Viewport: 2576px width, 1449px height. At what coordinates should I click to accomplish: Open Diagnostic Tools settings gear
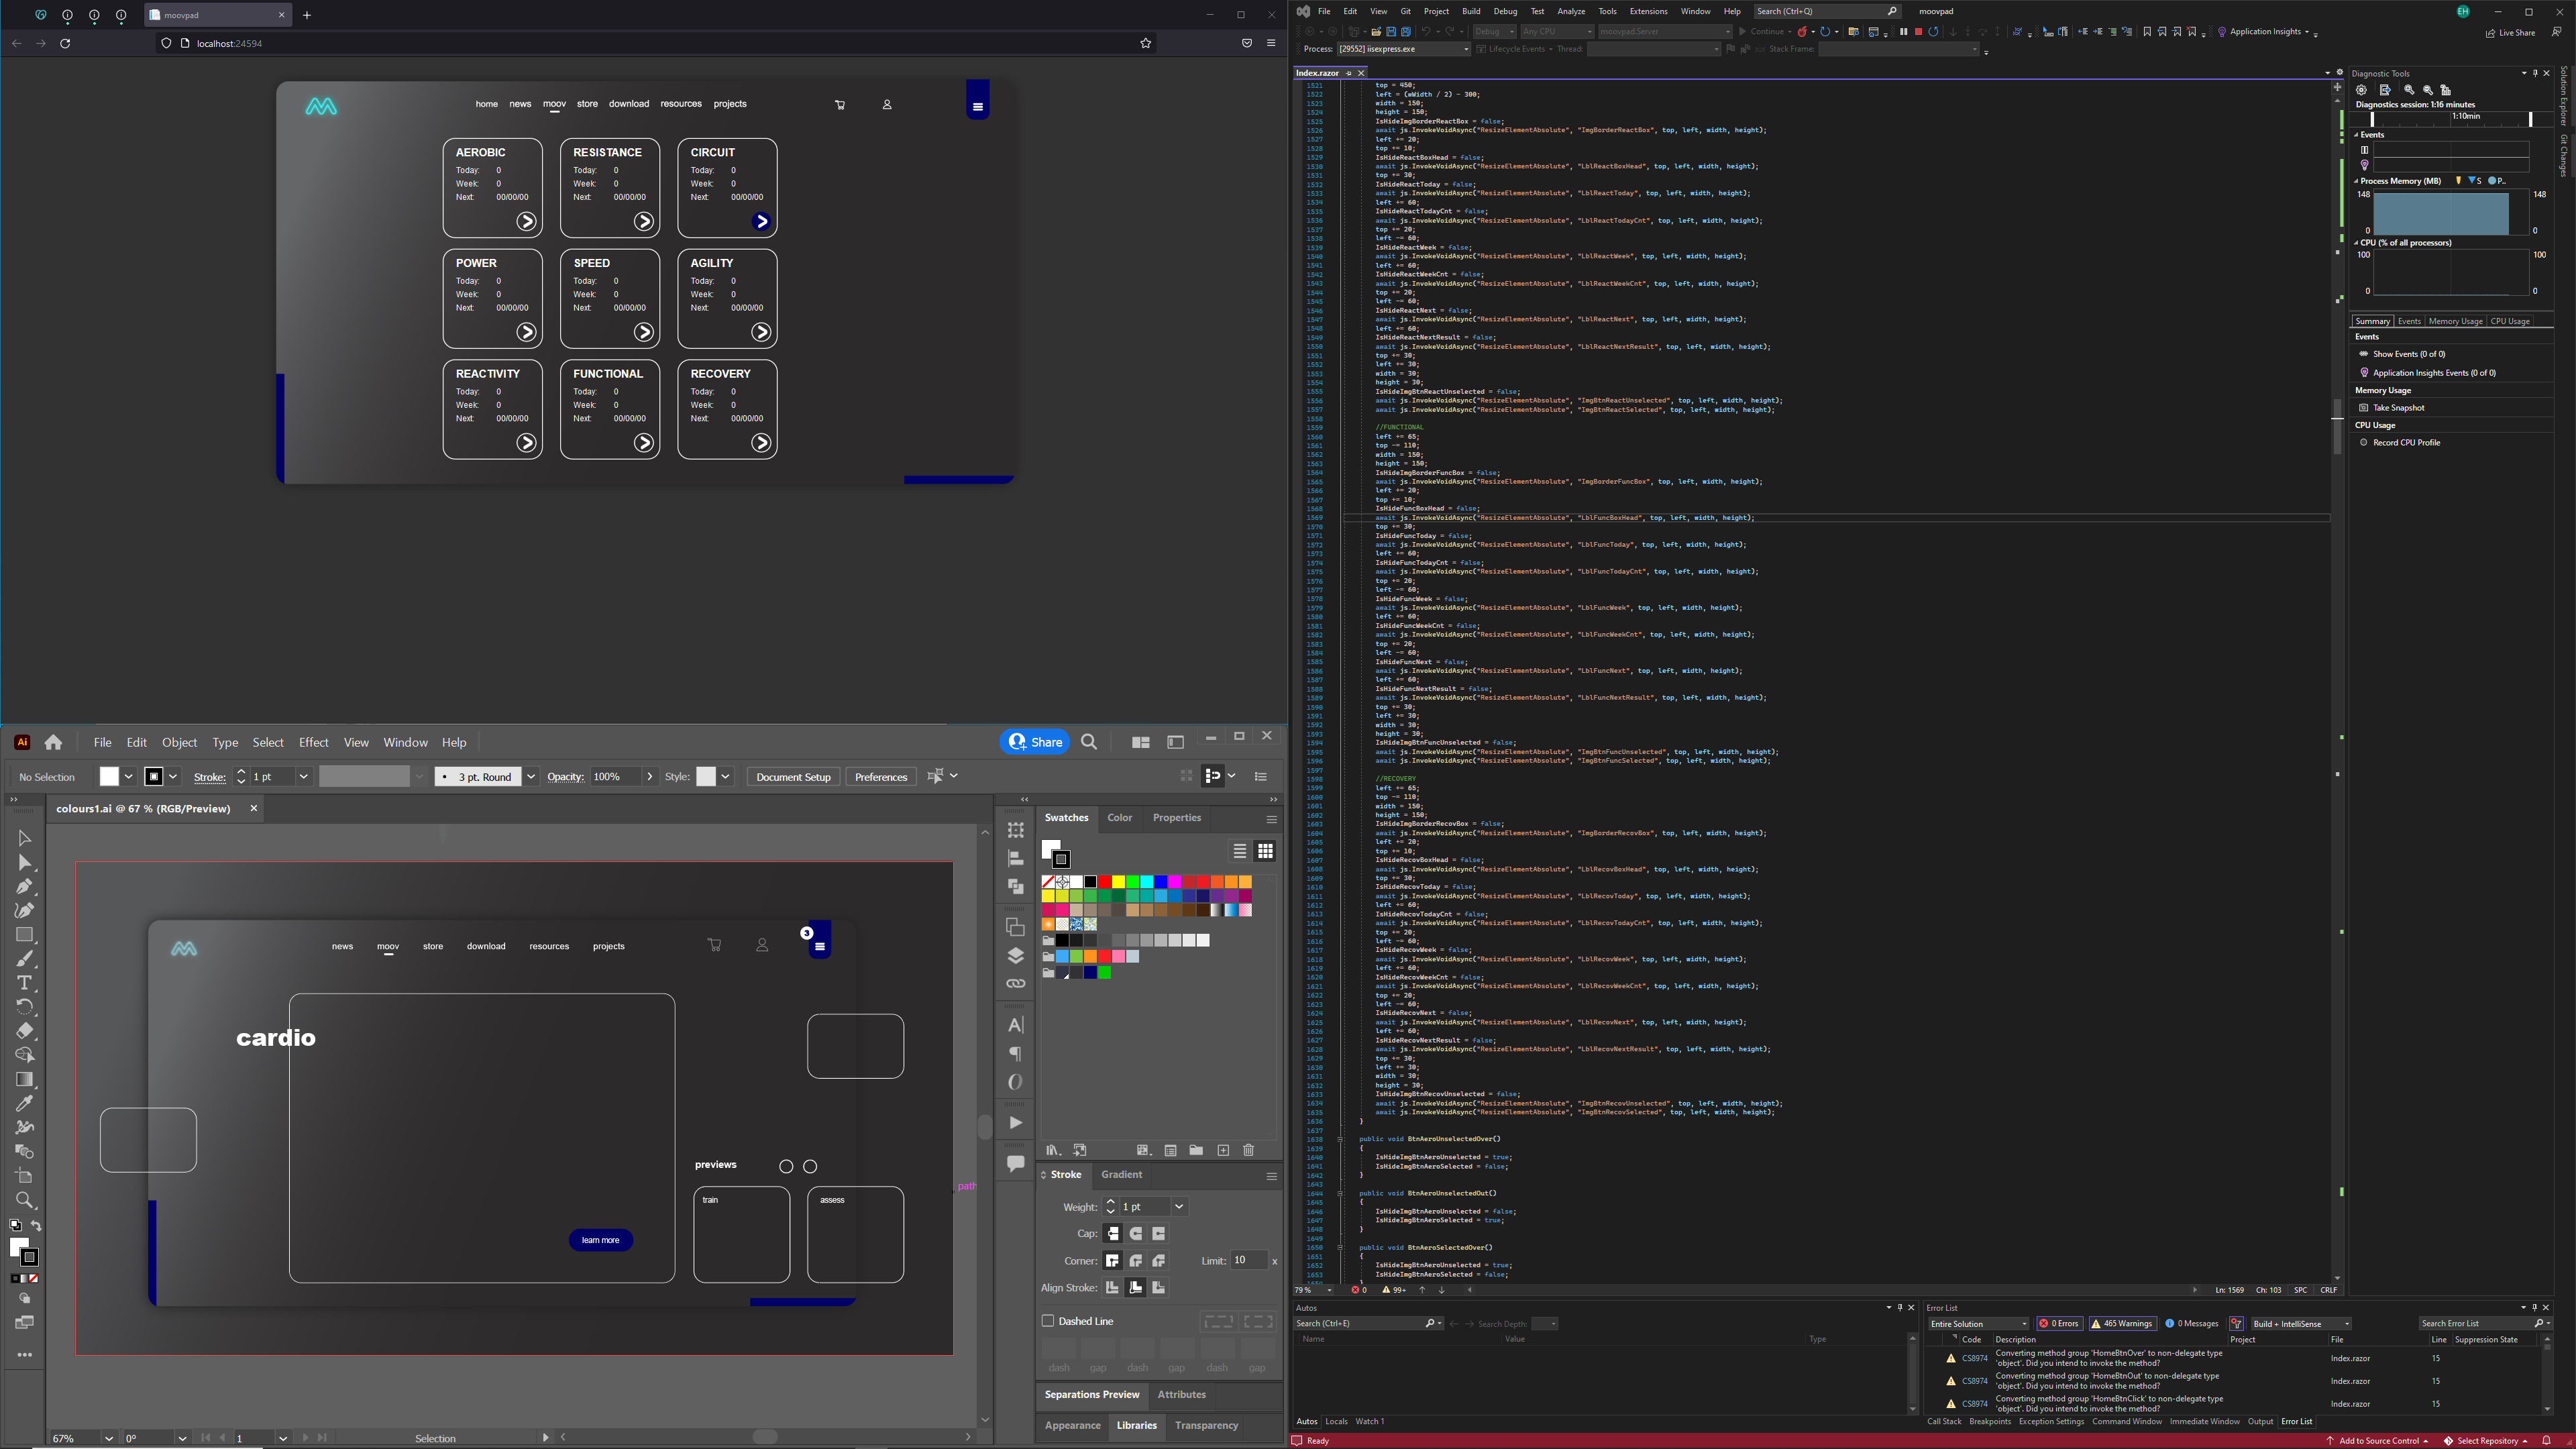2361,90
